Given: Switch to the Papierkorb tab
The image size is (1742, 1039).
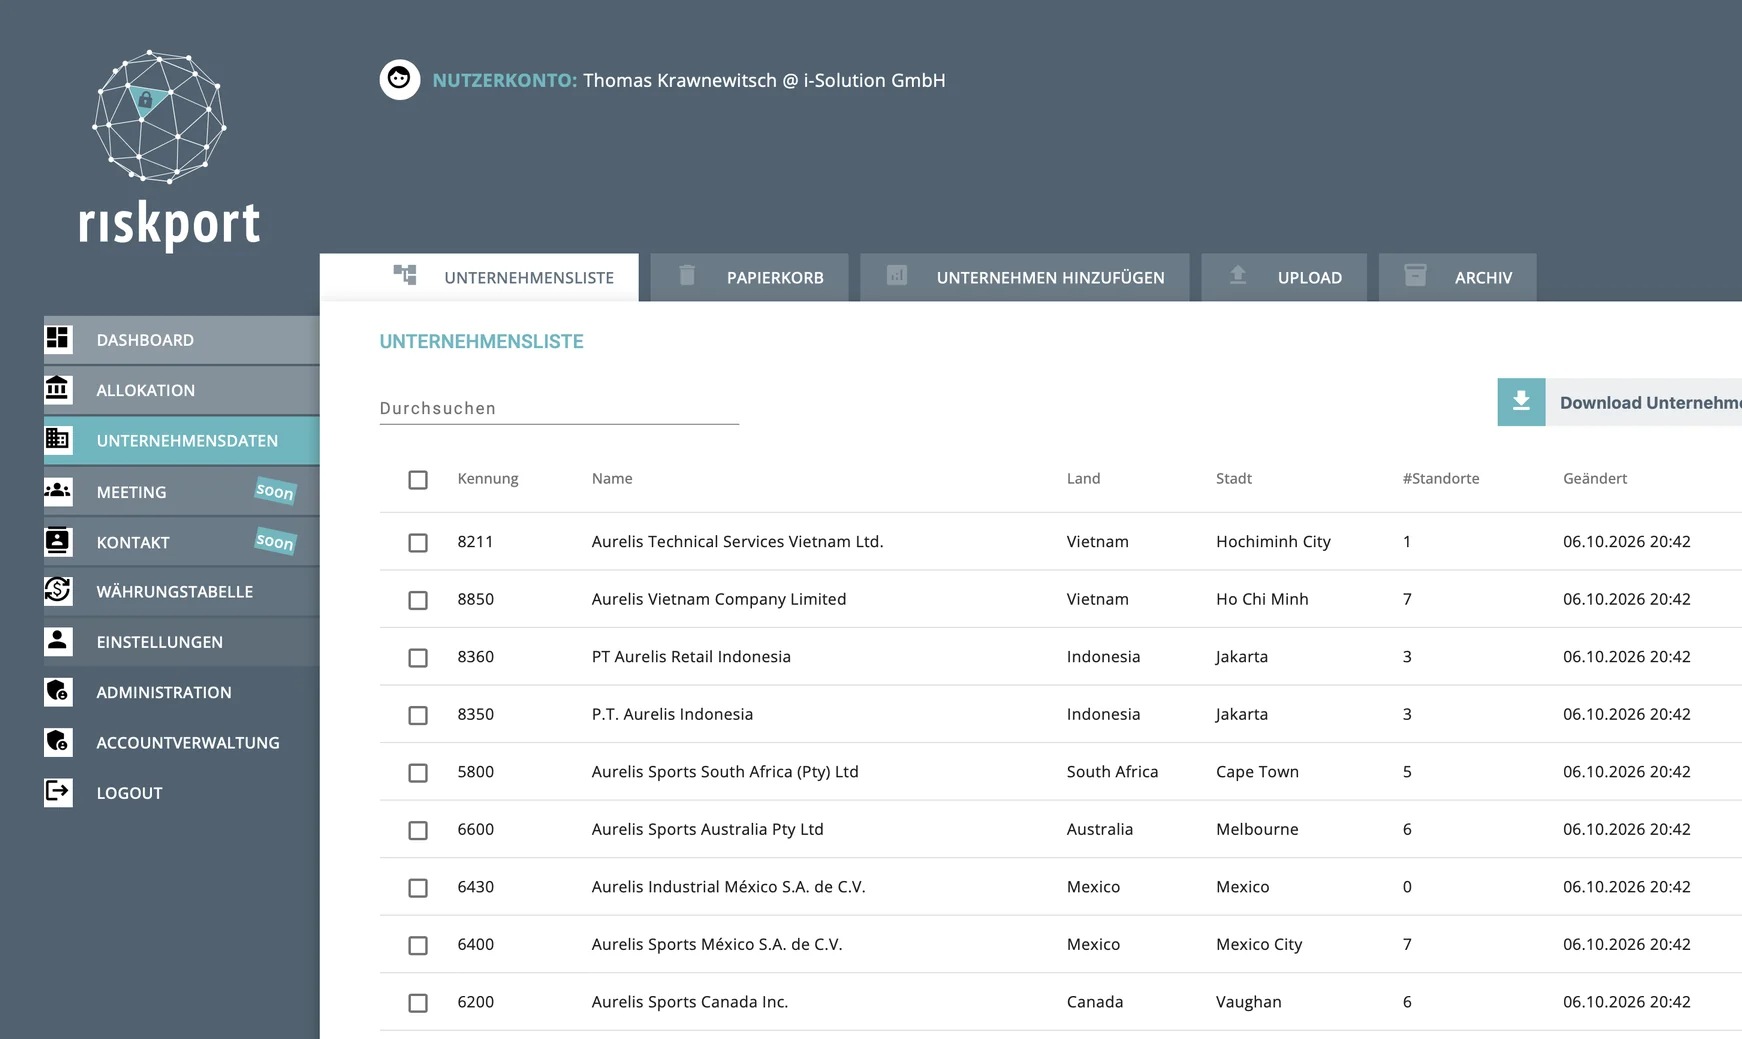Looking at the screenshot, I should point(749,277).
